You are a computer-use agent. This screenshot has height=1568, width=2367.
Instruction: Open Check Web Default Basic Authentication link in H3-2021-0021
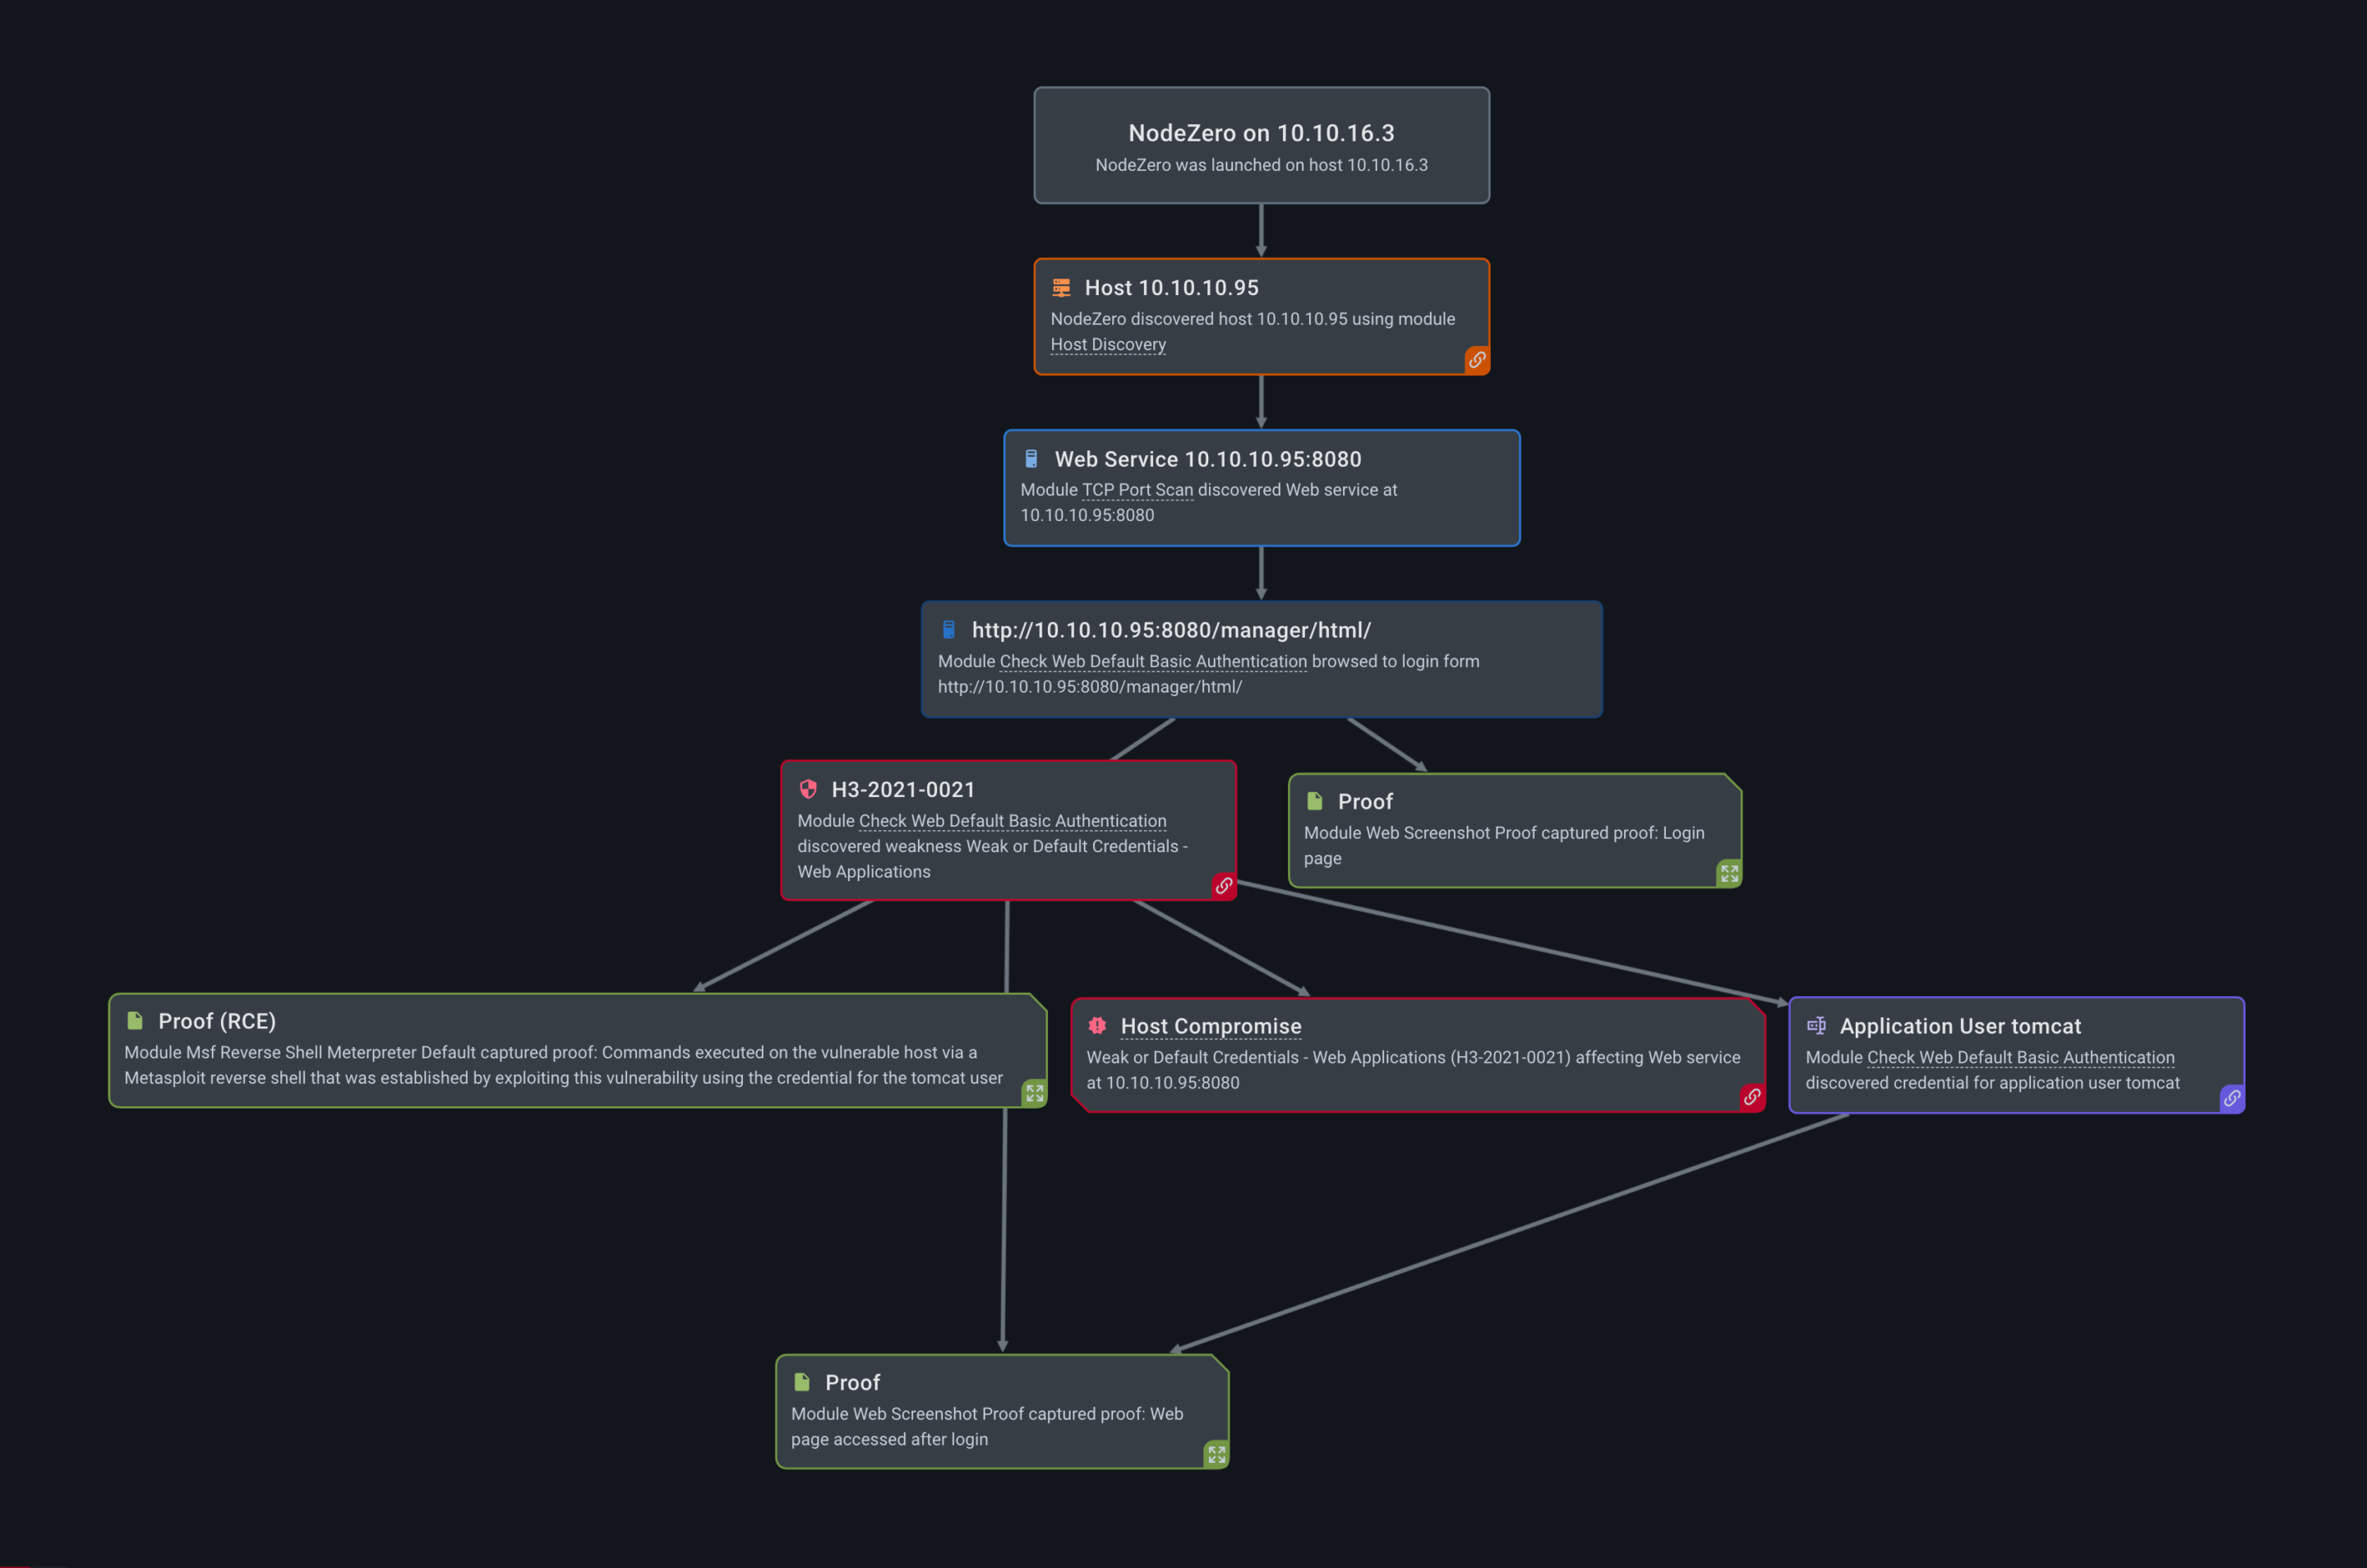coord(1012,821)
